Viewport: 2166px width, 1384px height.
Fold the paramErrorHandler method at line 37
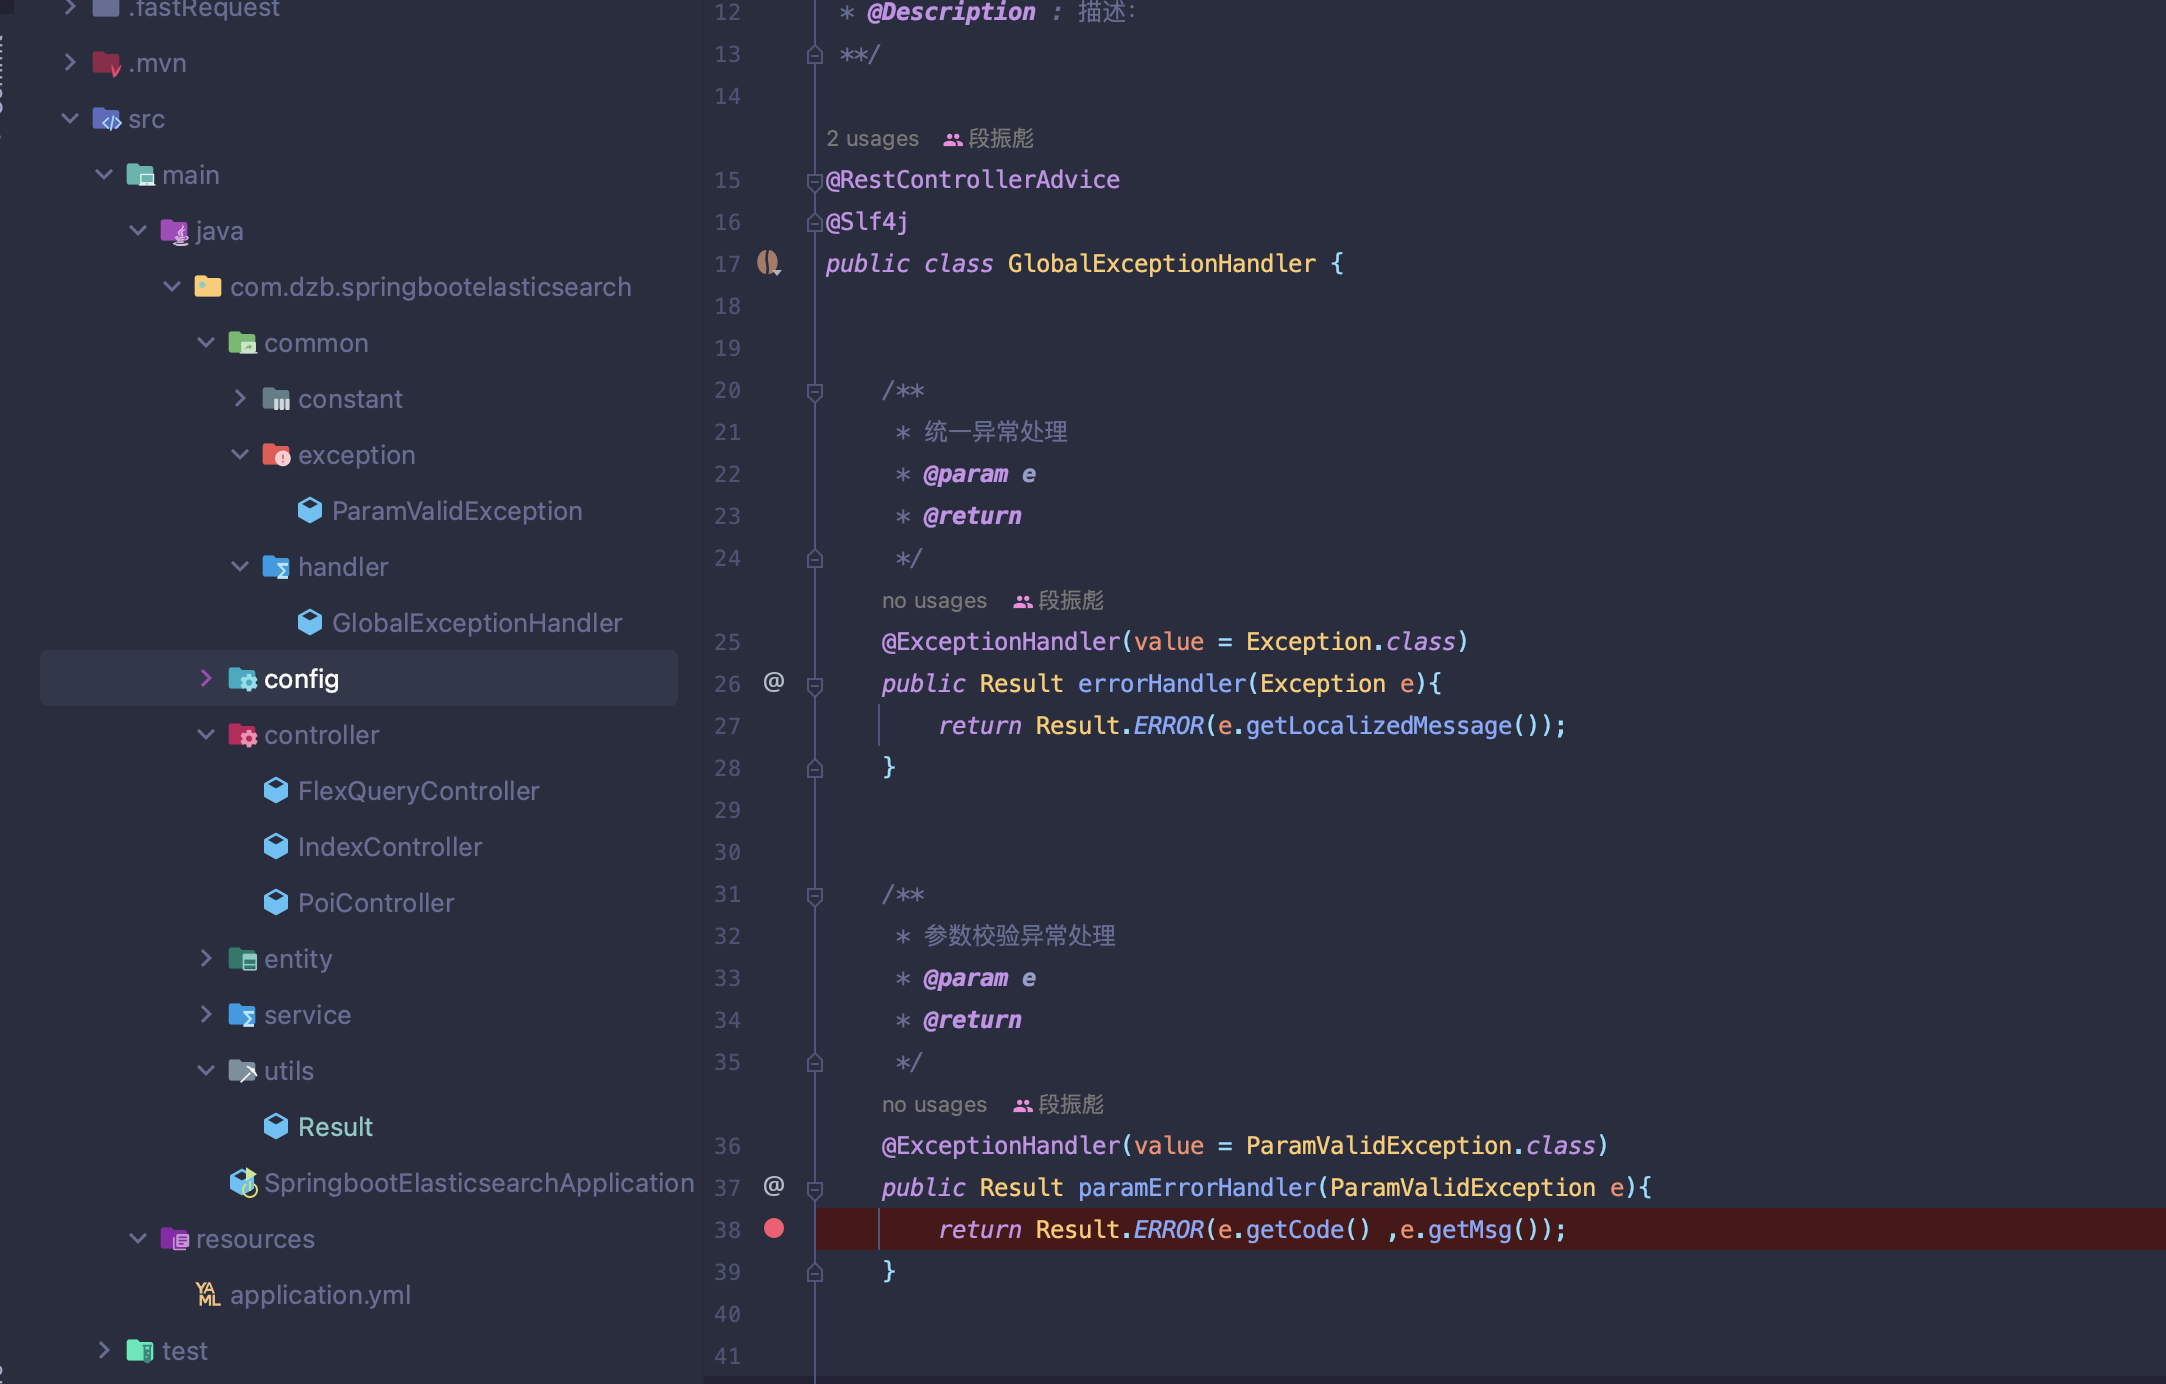click(815, 1189)
